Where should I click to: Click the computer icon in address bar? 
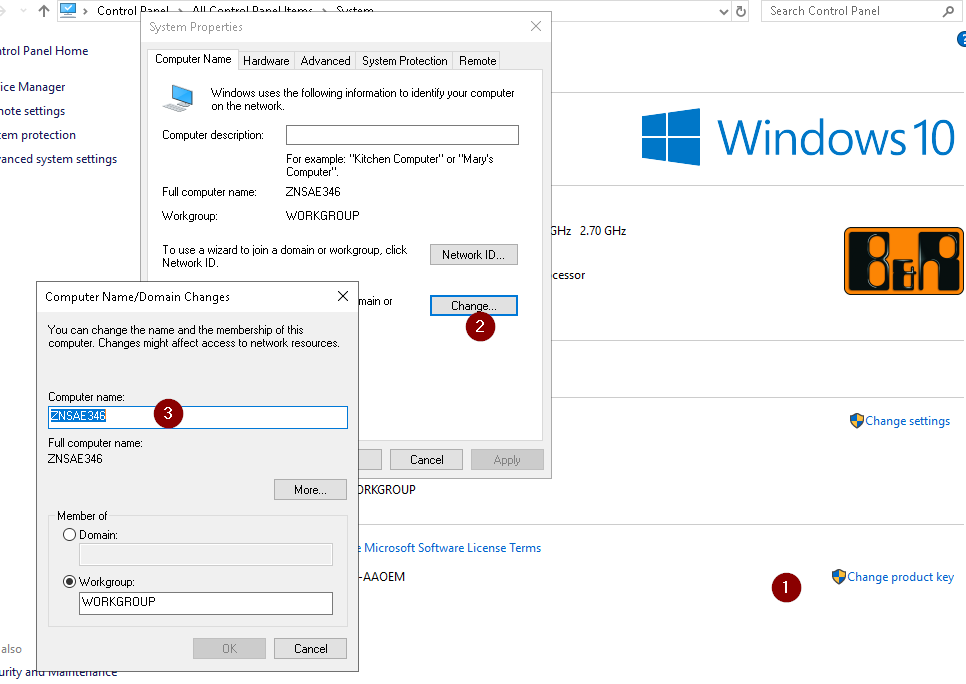coord(68,10)
